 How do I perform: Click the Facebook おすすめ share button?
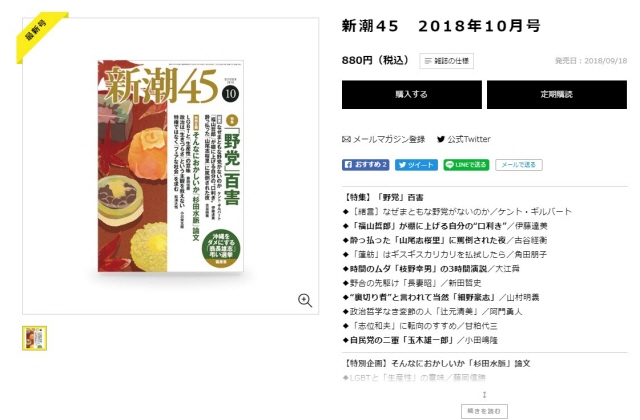click(x=365, y=164)
